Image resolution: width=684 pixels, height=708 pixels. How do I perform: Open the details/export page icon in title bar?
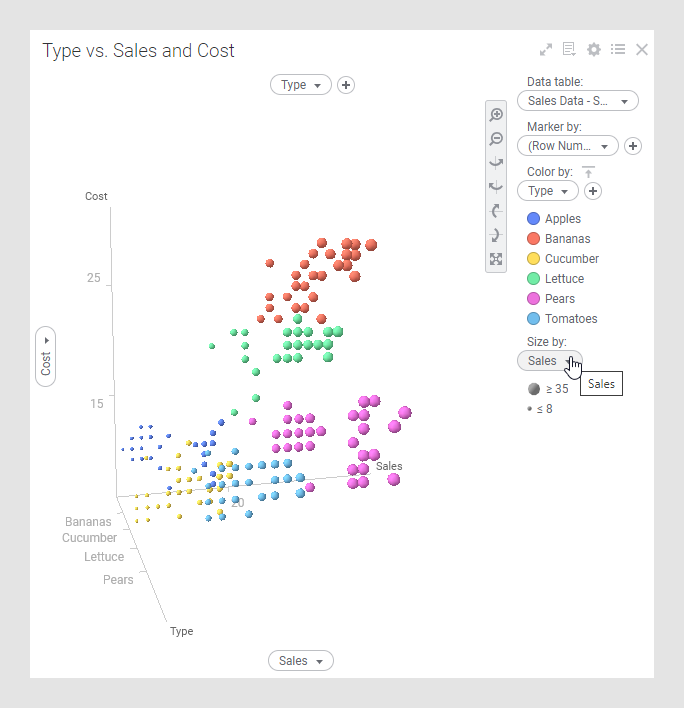tap(570, 49)
